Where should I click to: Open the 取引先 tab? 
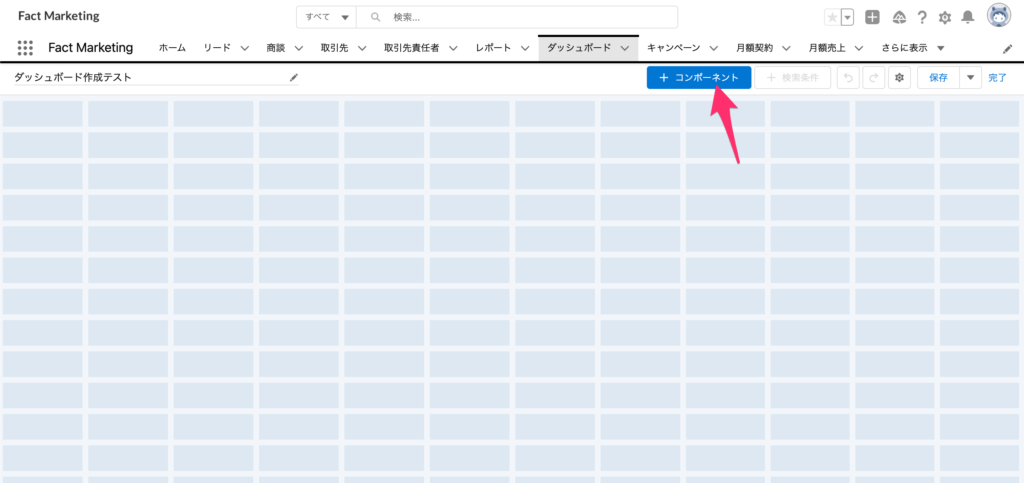click(335, 48)
